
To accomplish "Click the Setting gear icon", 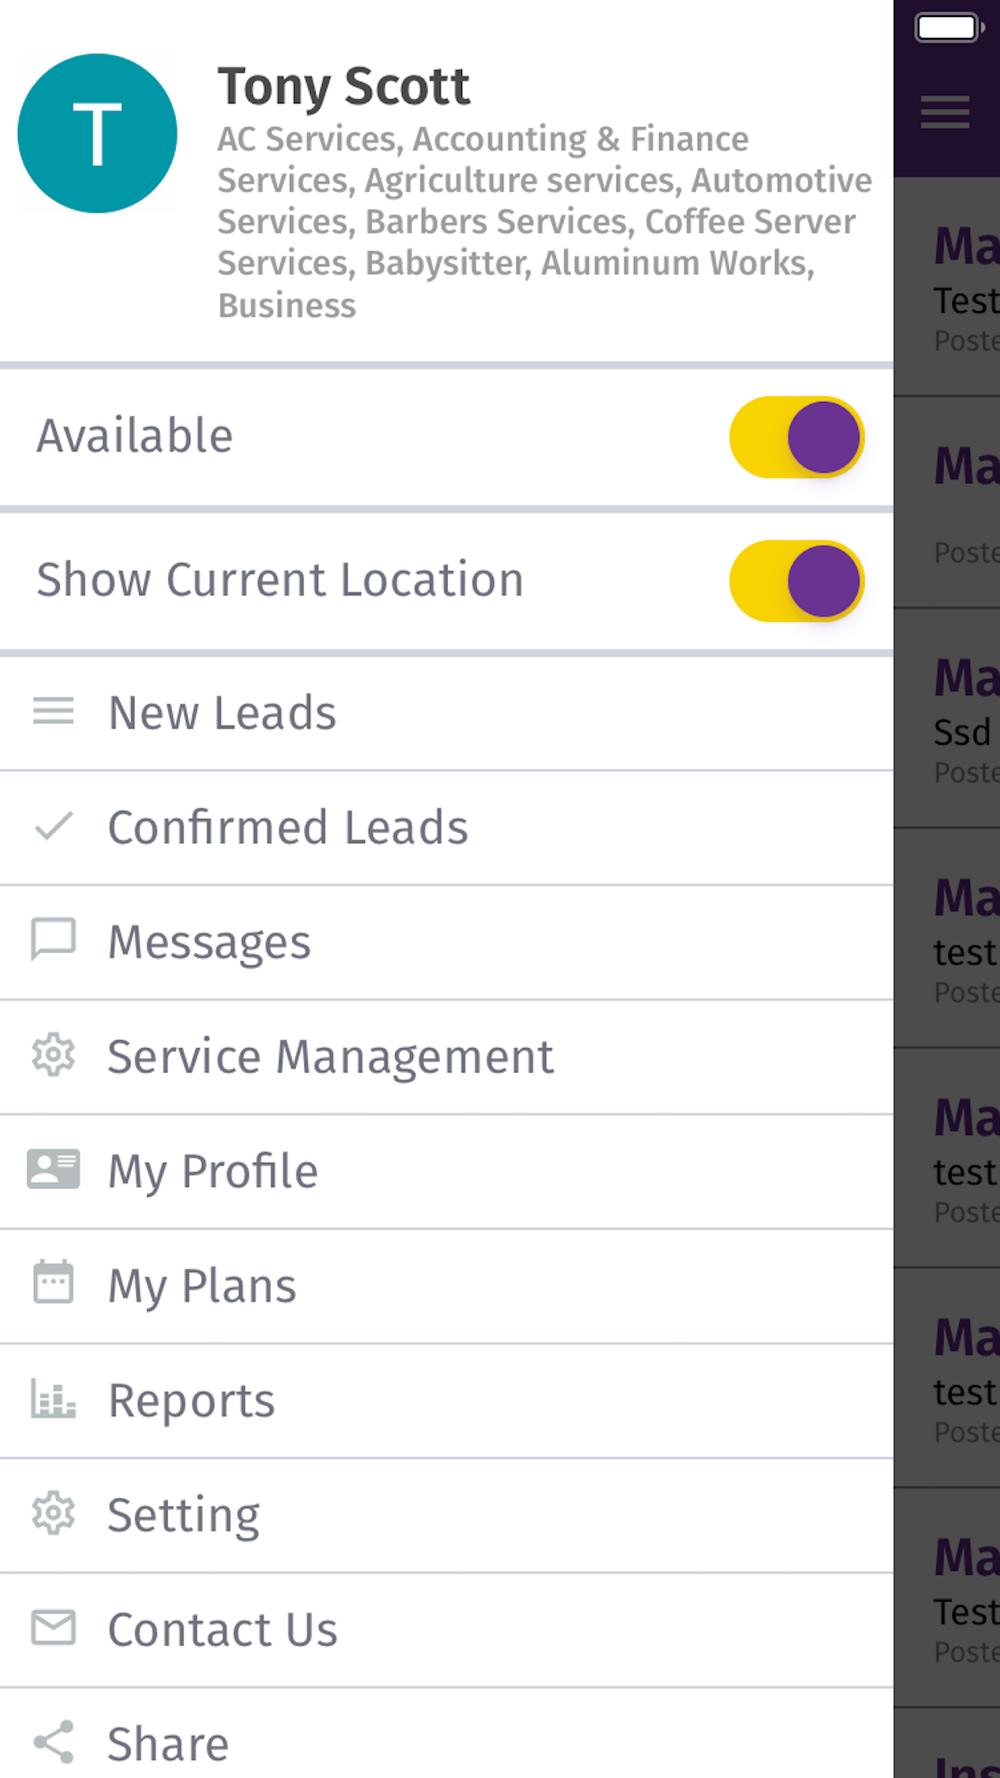I will pyautogui.click(x=53, y=1514).
